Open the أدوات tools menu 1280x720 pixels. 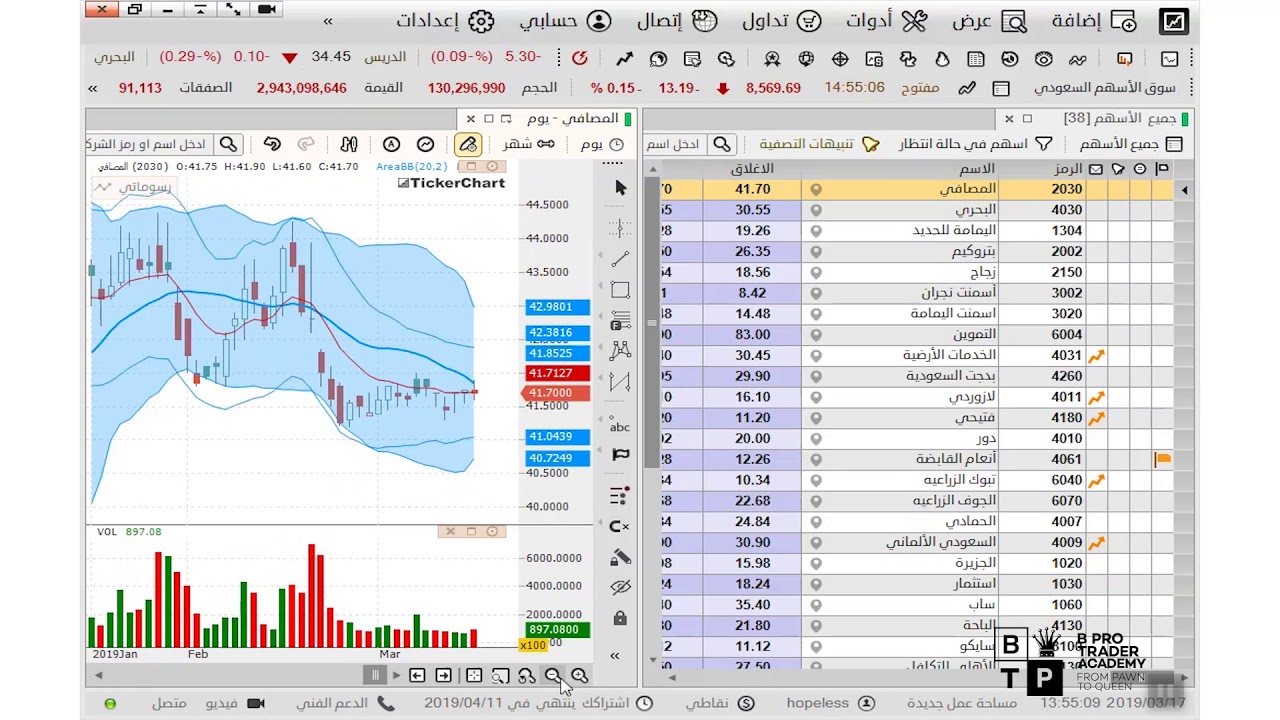(887, 21)
